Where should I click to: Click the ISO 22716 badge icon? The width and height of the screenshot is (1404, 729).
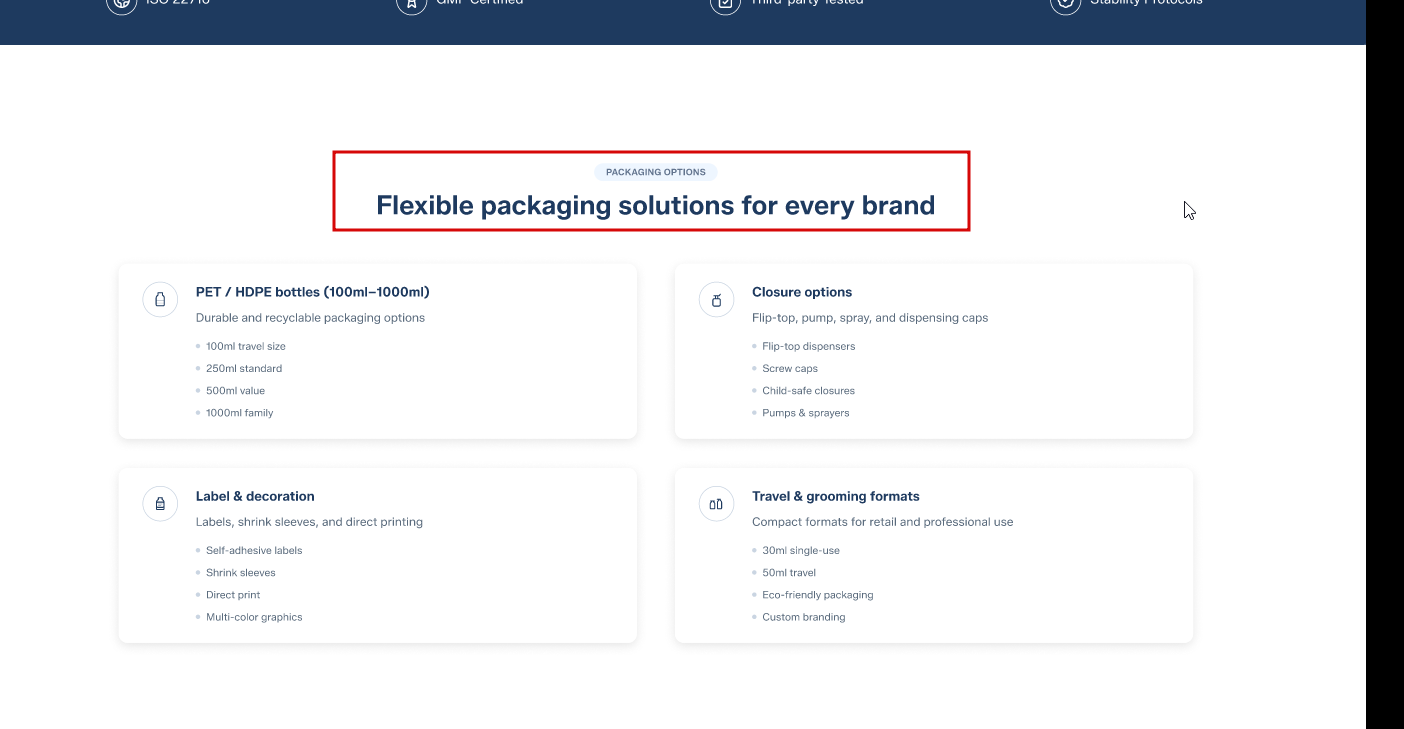point(121,3)
